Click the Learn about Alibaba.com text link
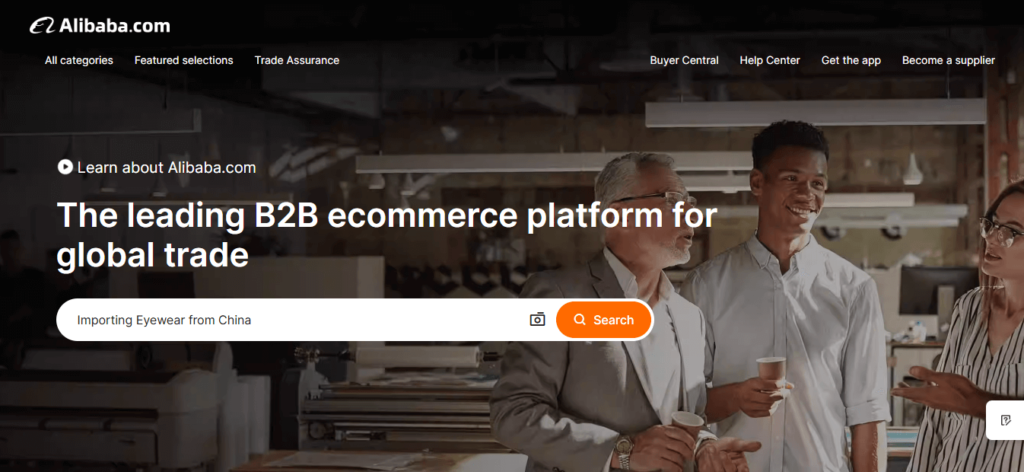Screen dimensions: 1024x472 (167, 168)
